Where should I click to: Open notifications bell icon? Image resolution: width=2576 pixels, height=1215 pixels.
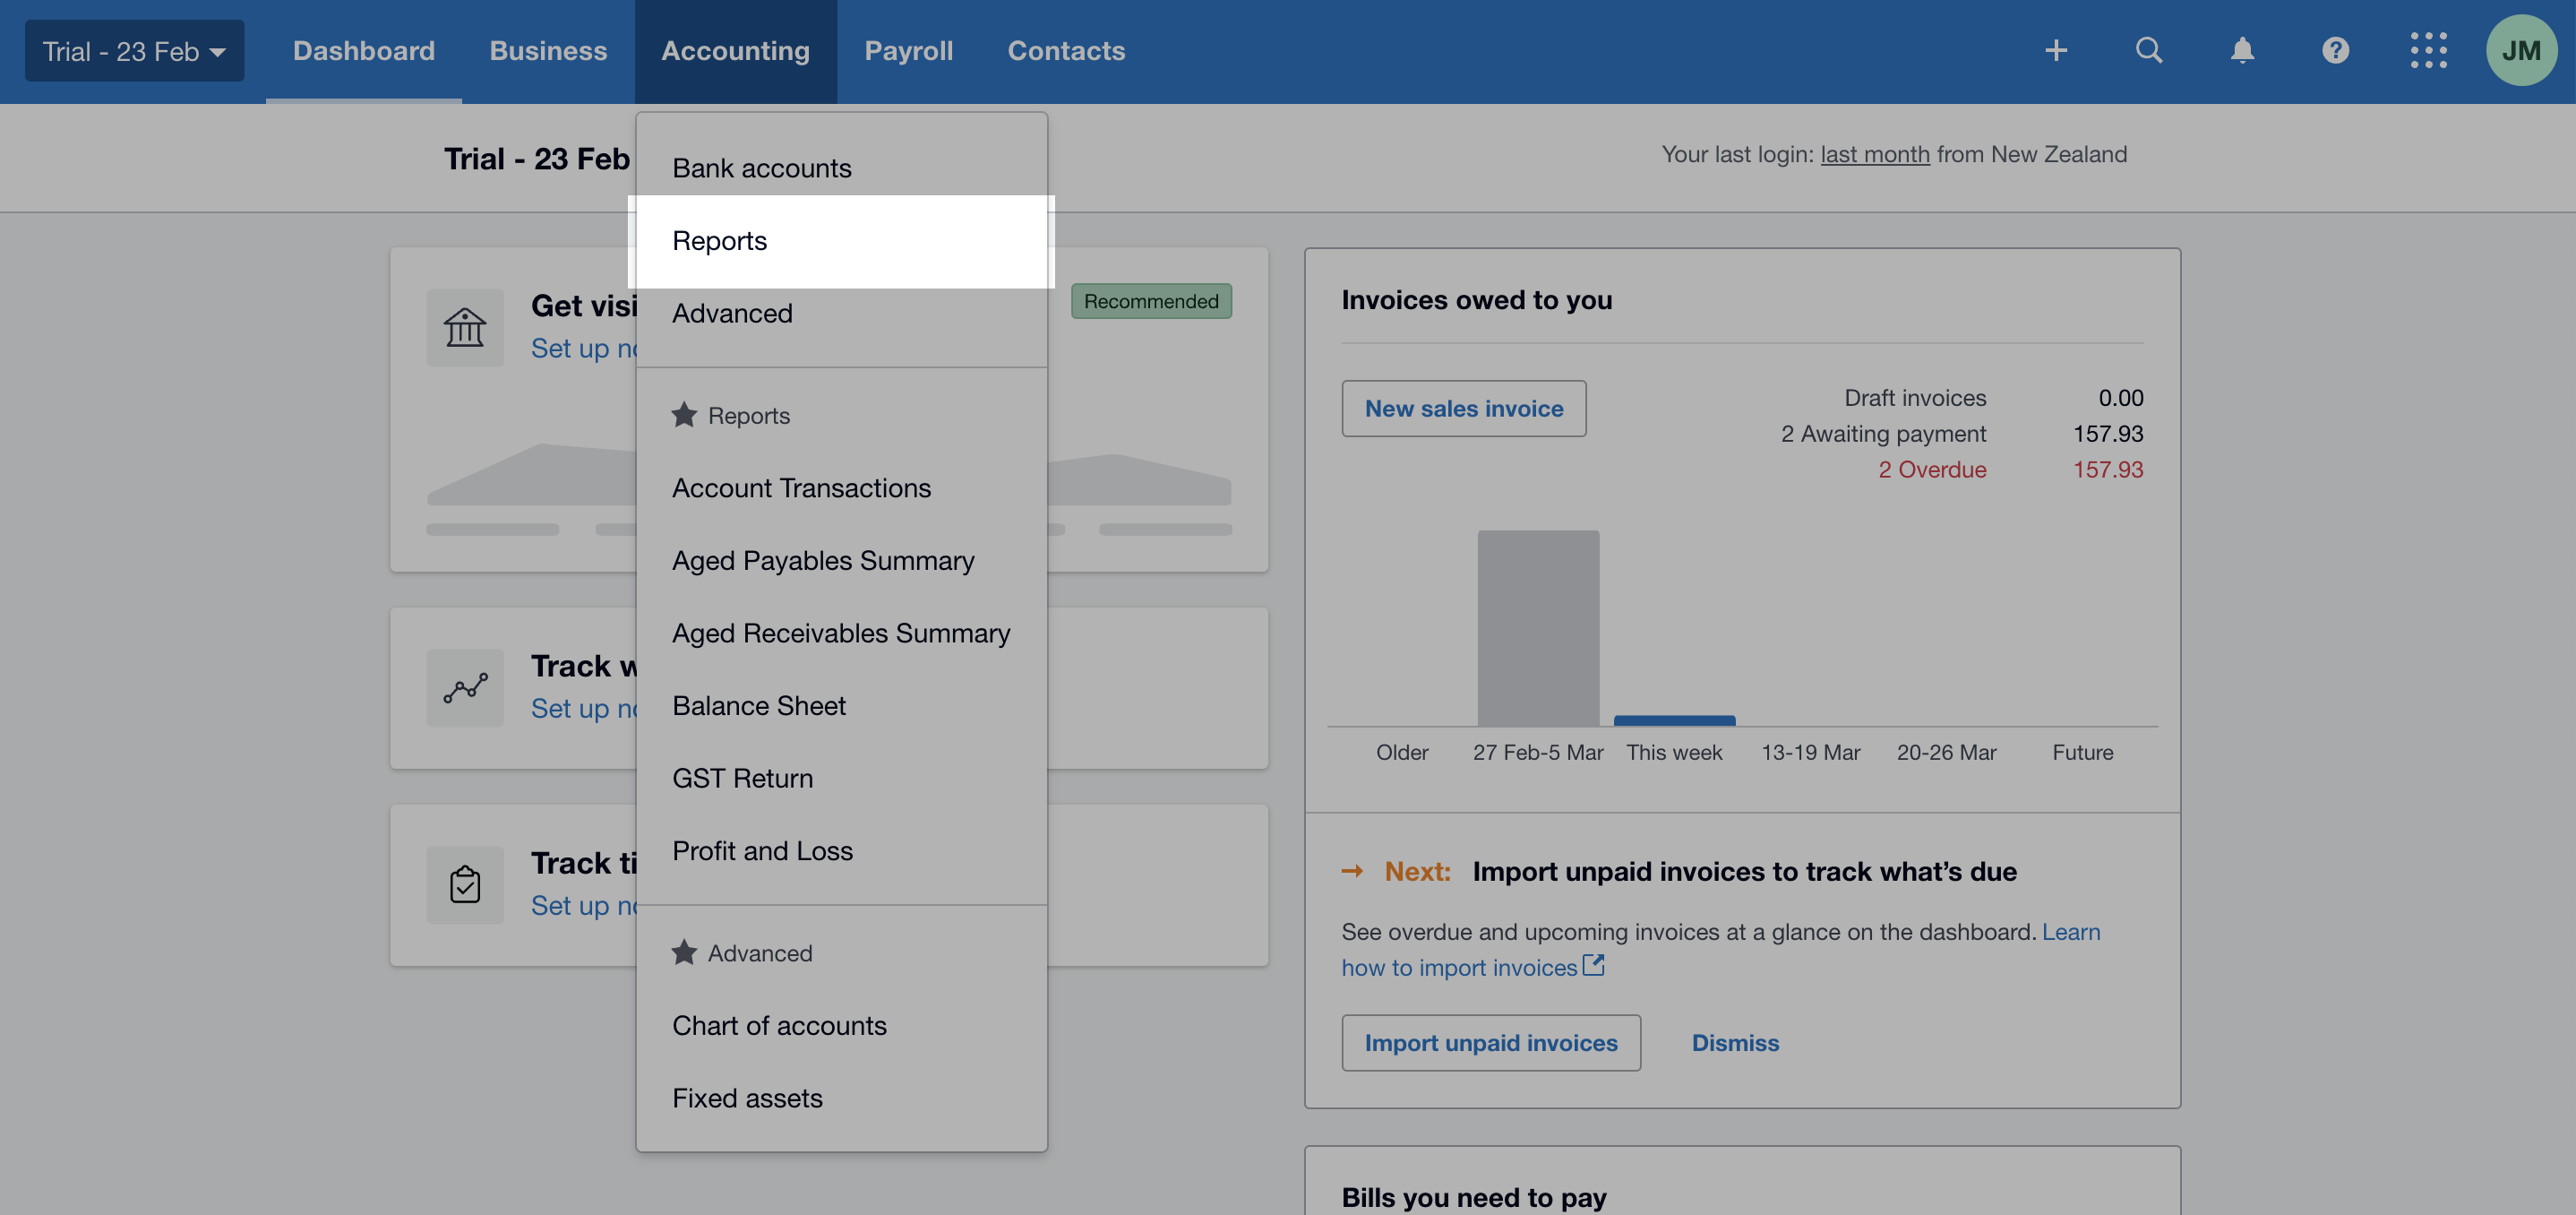[x=2242, y=51]
